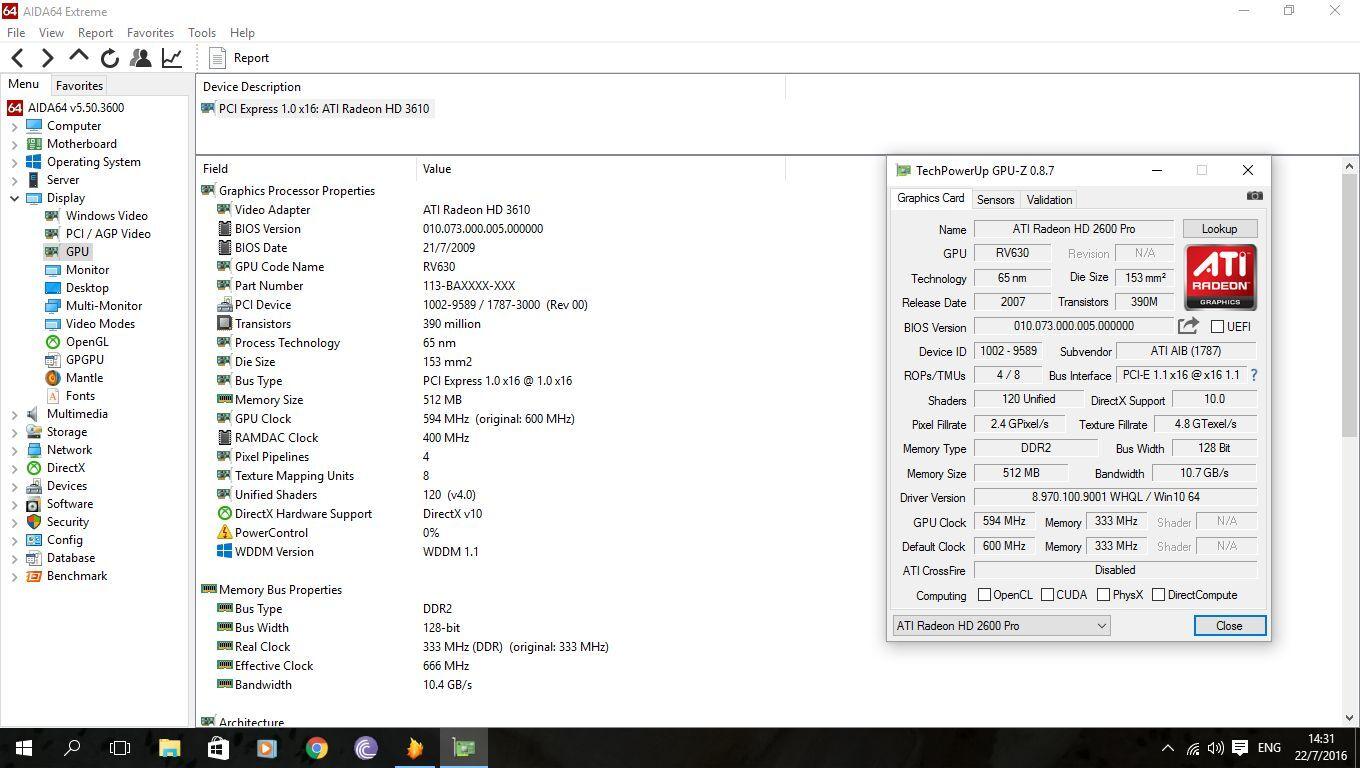Open the ATI Radeon HD 2600 Pro dropdown
The height and width of the screenshot is (768, 1360).
click(1000, 626)
